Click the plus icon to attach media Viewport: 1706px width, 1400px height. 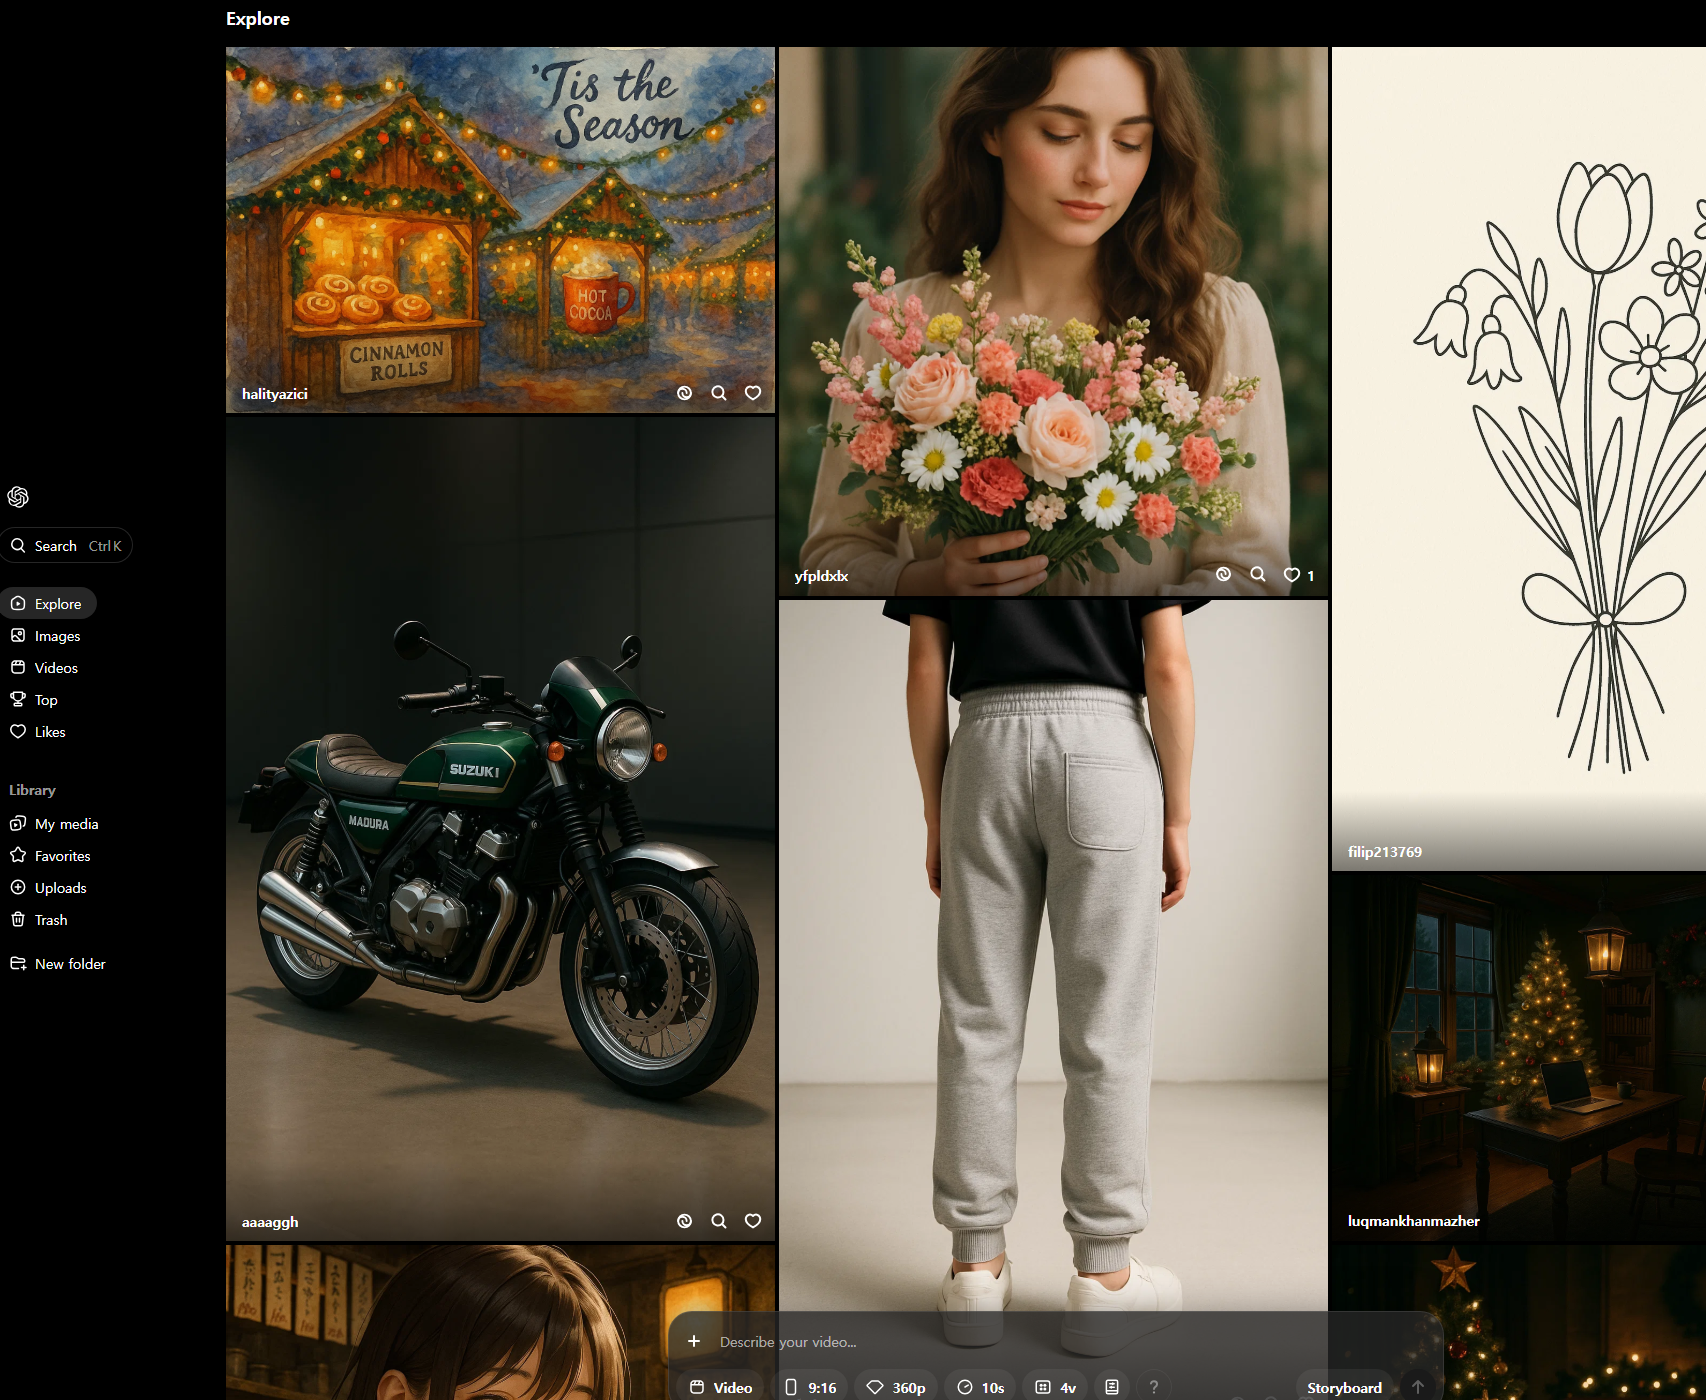coord(694,1341)
